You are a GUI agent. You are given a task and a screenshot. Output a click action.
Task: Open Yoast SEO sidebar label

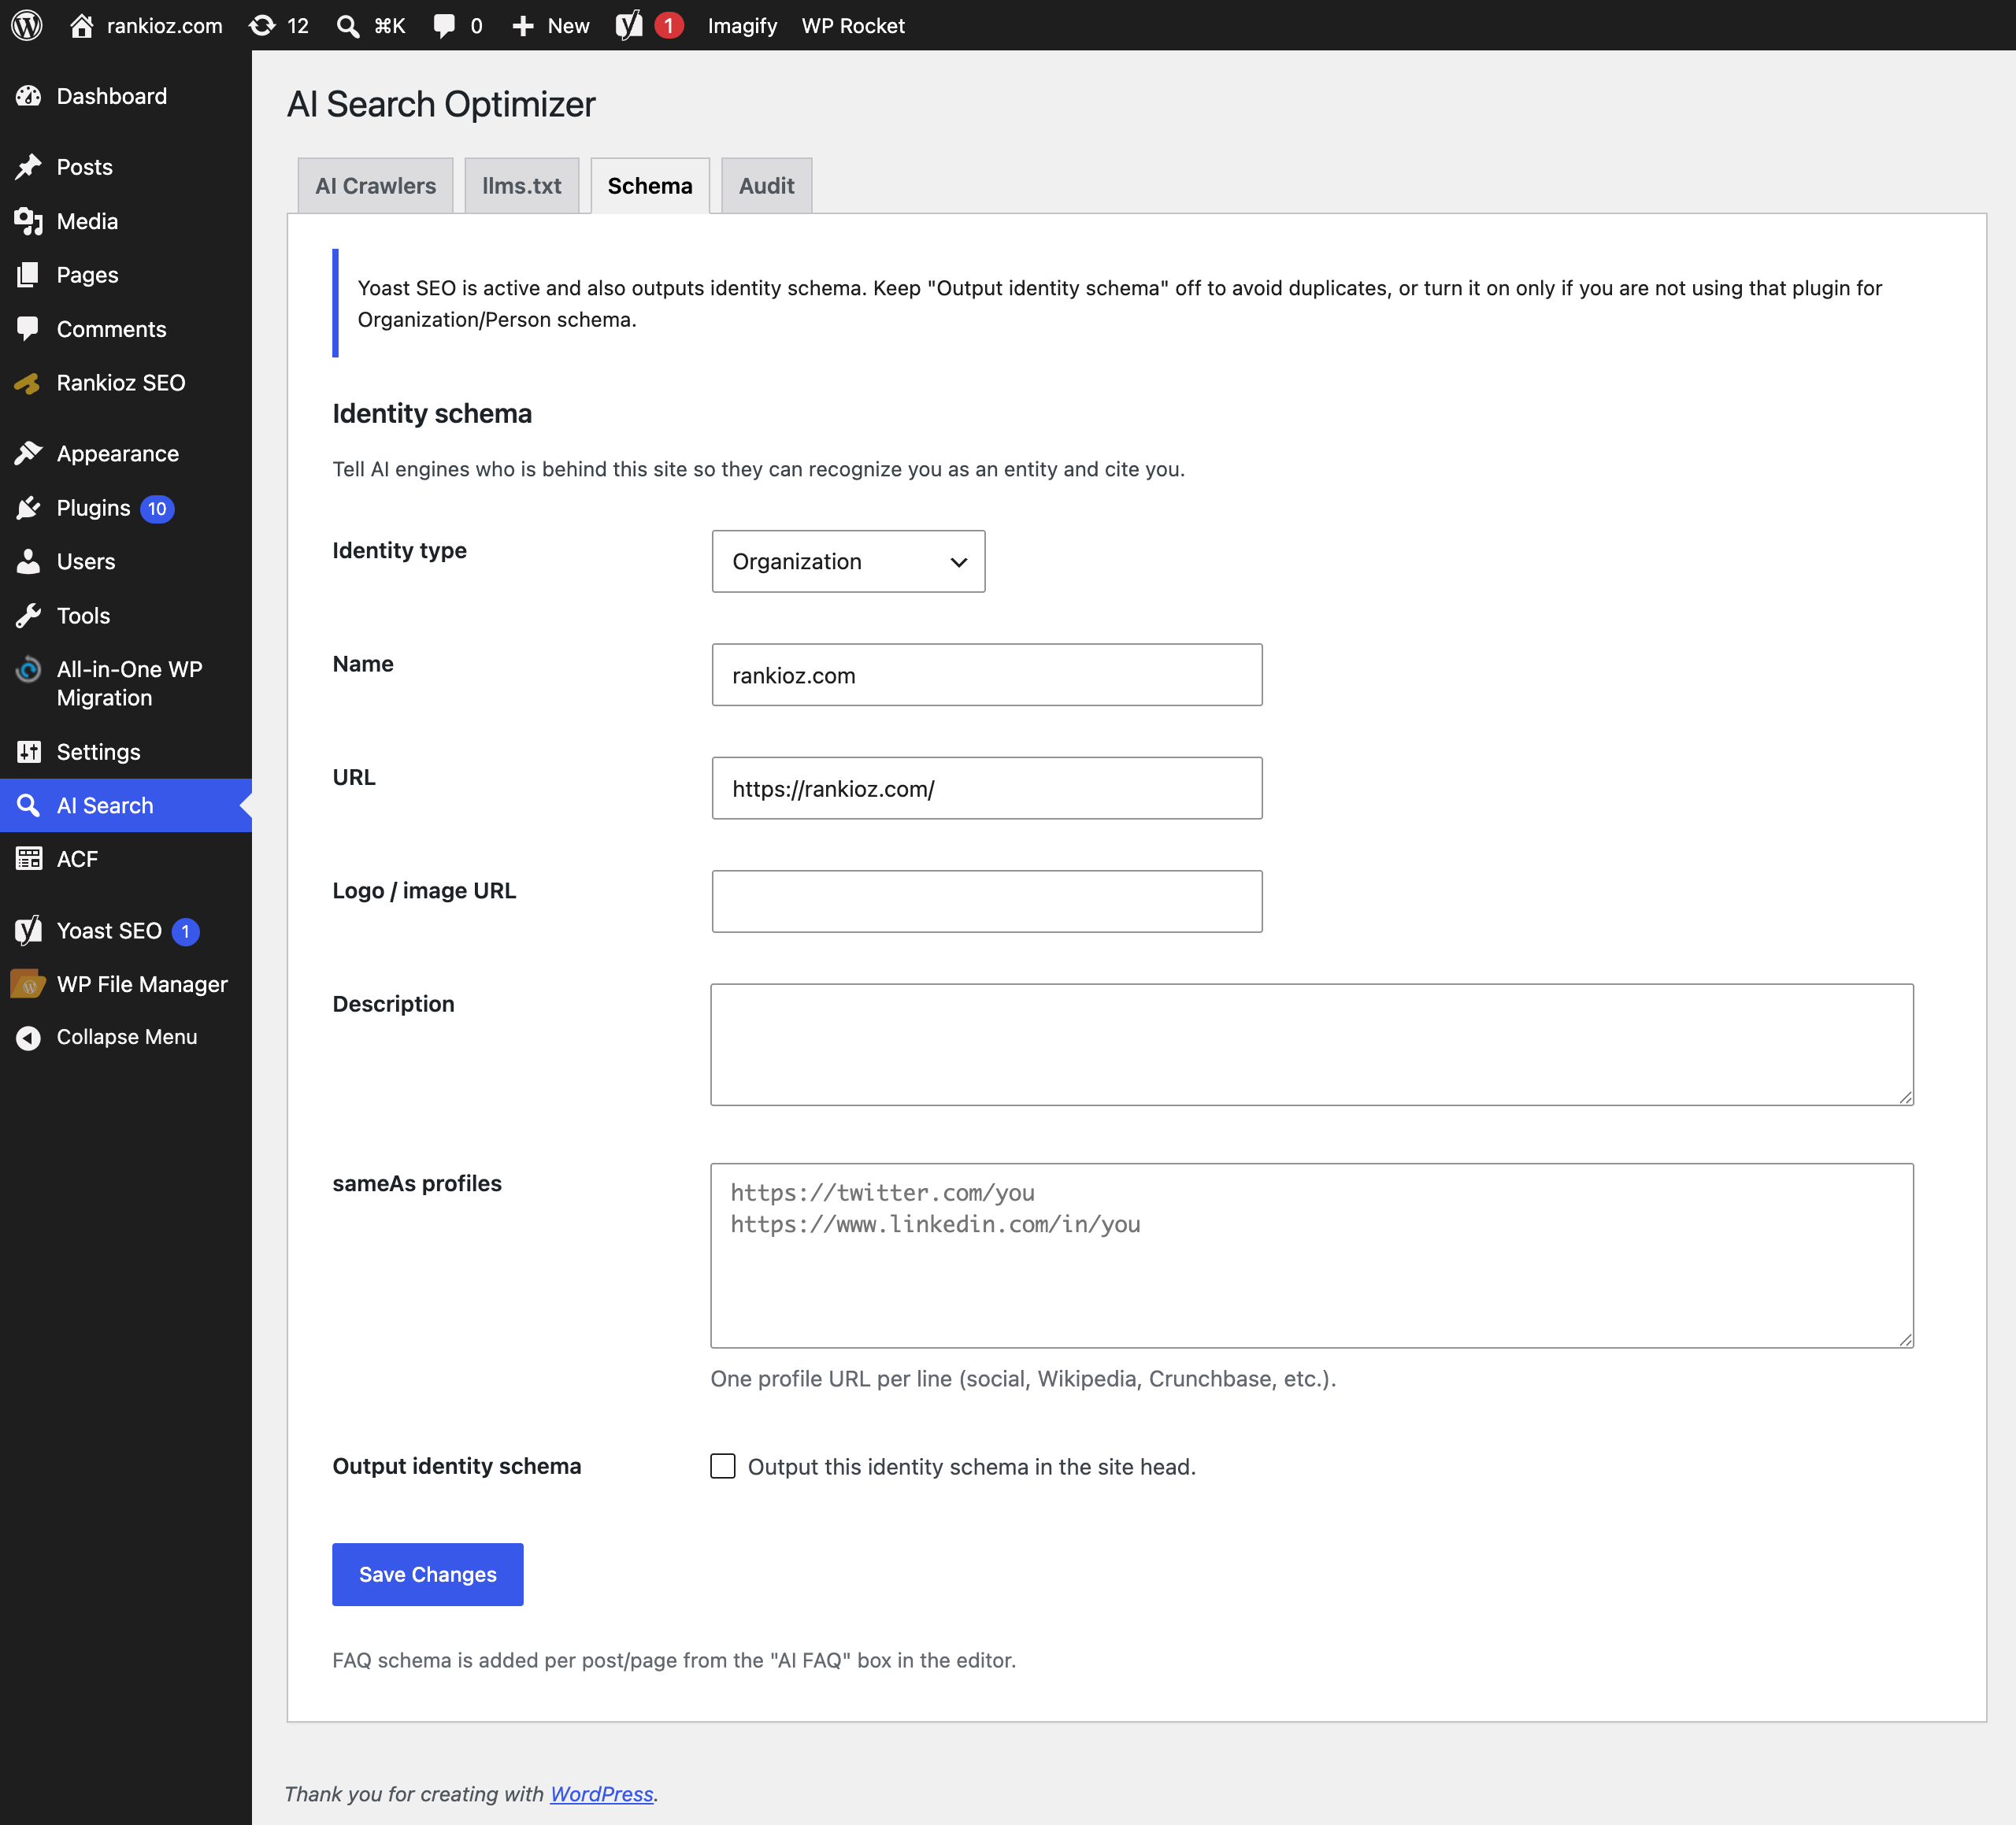(109, 930)
